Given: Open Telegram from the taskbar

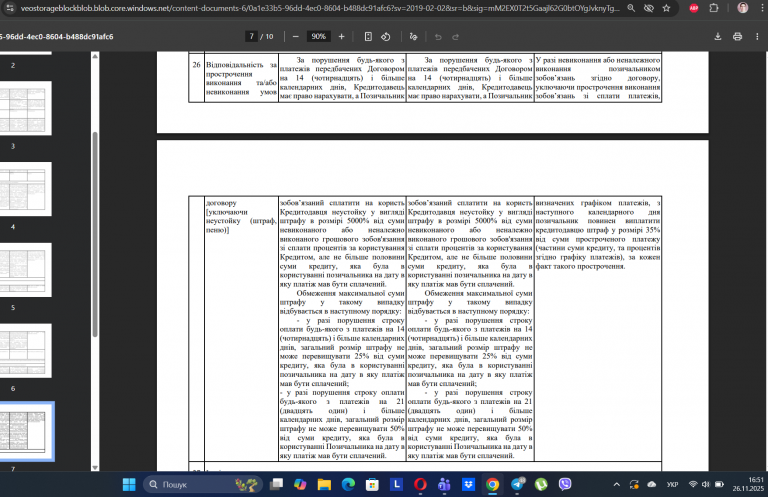Looking at the screenshot, I should point(517,484).
